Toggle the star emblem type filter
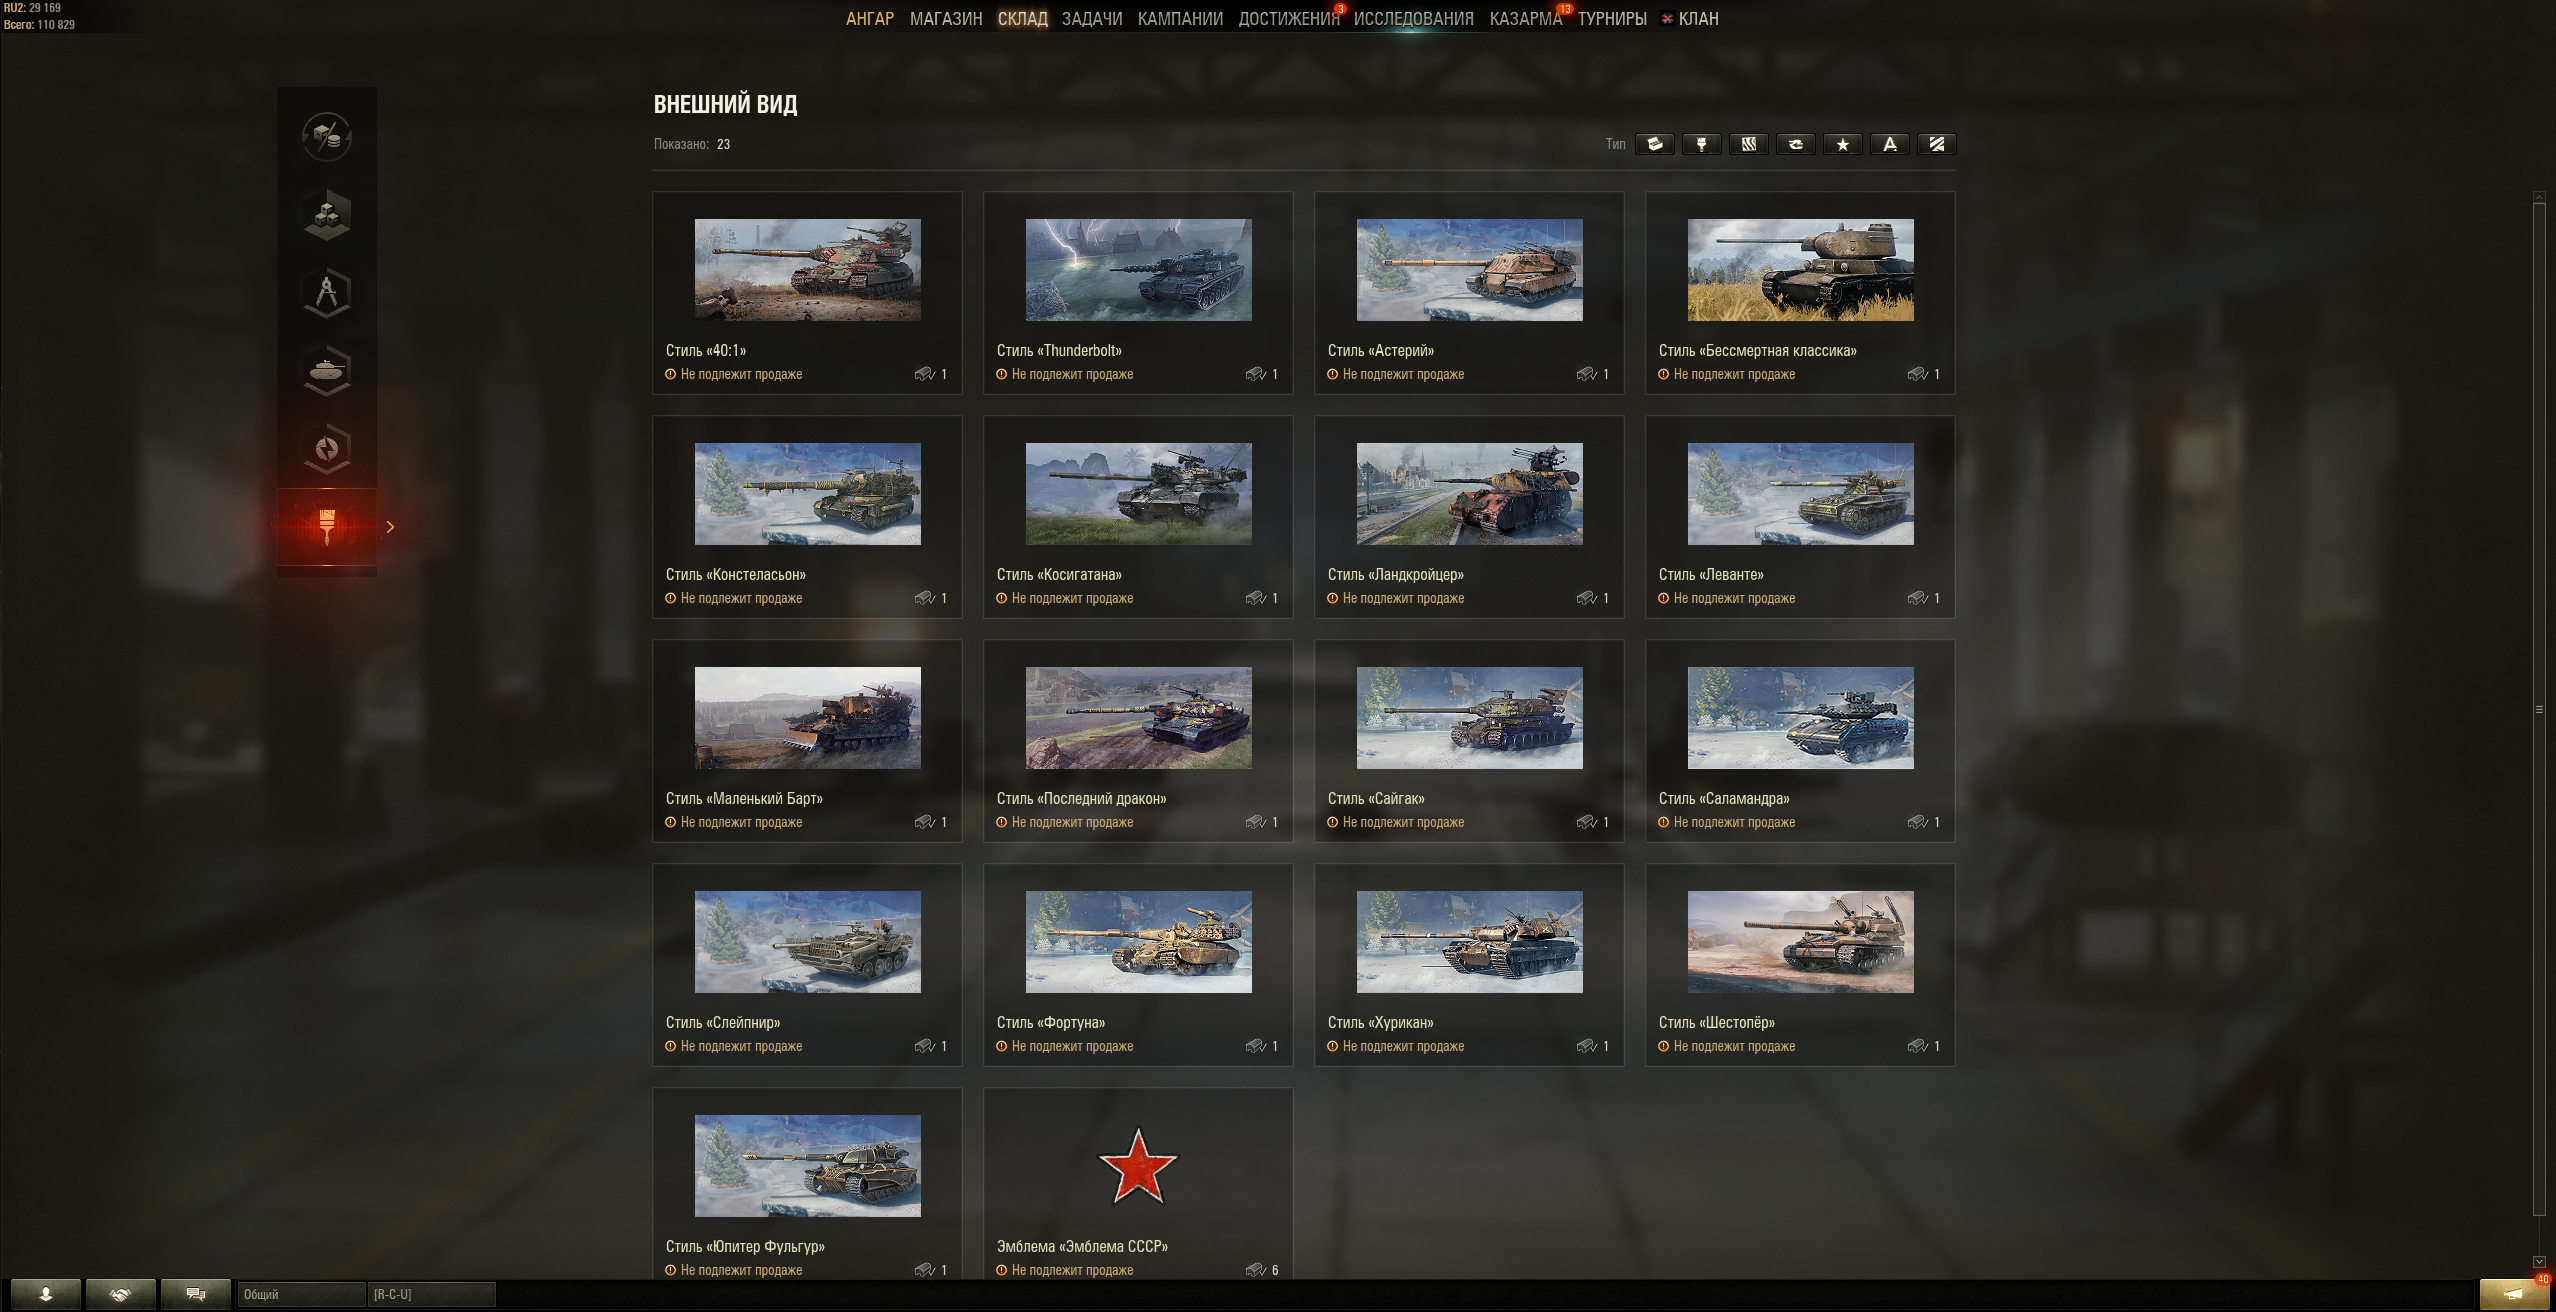The width and height of the screenshot is (2556, 1312). pos(1843,144)
